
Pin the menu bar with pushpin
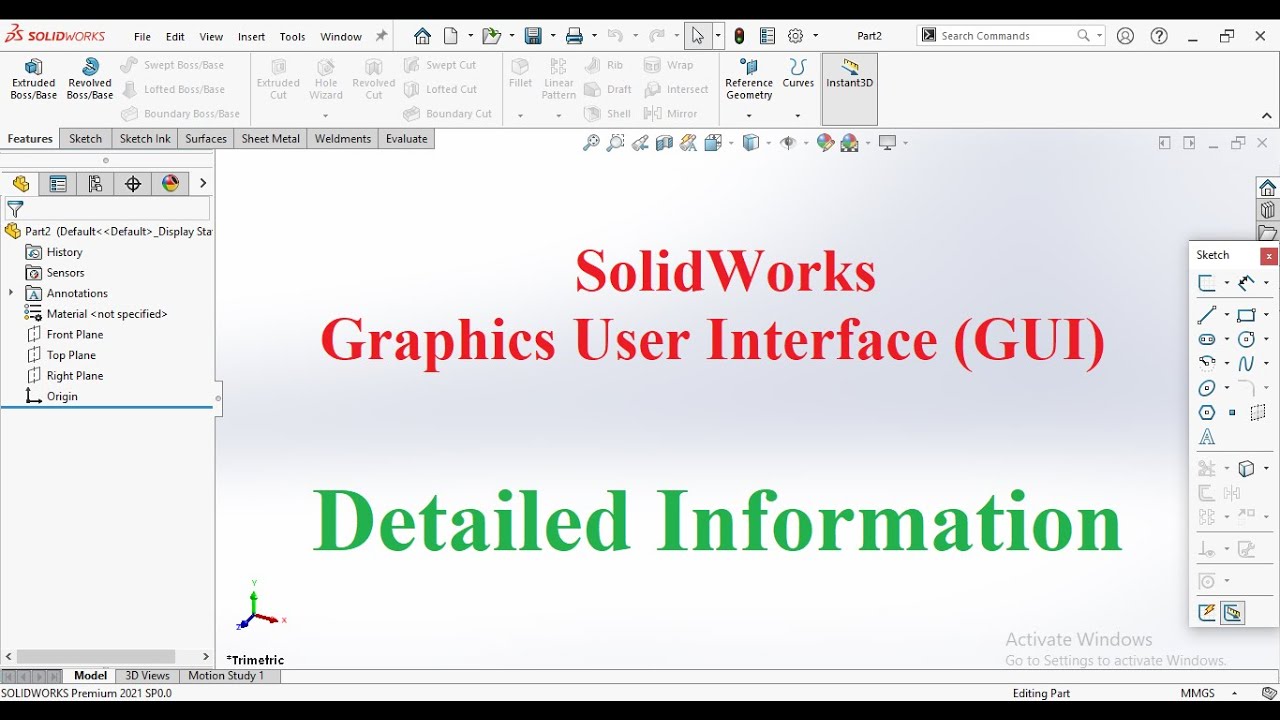click(381, 36)
